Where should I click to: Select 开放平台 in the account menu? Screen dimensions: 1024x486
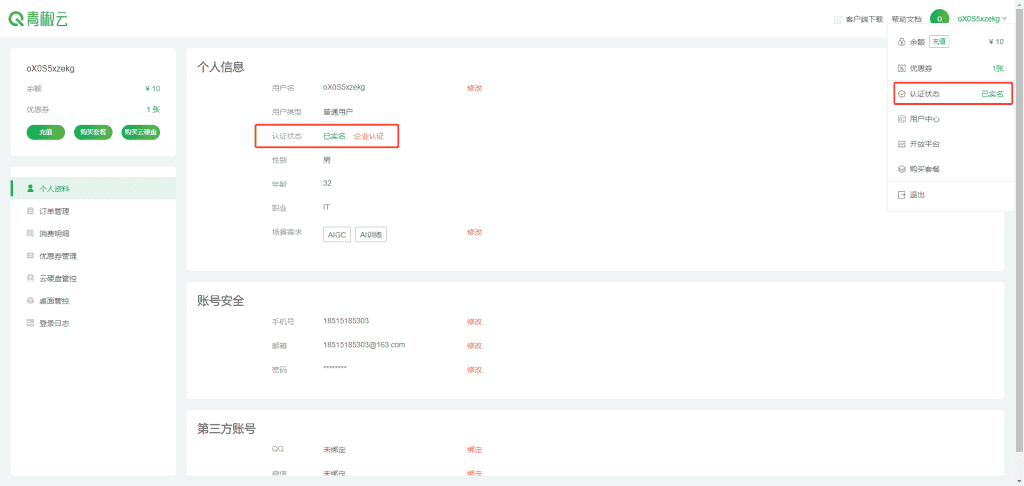tap(924, 144)
